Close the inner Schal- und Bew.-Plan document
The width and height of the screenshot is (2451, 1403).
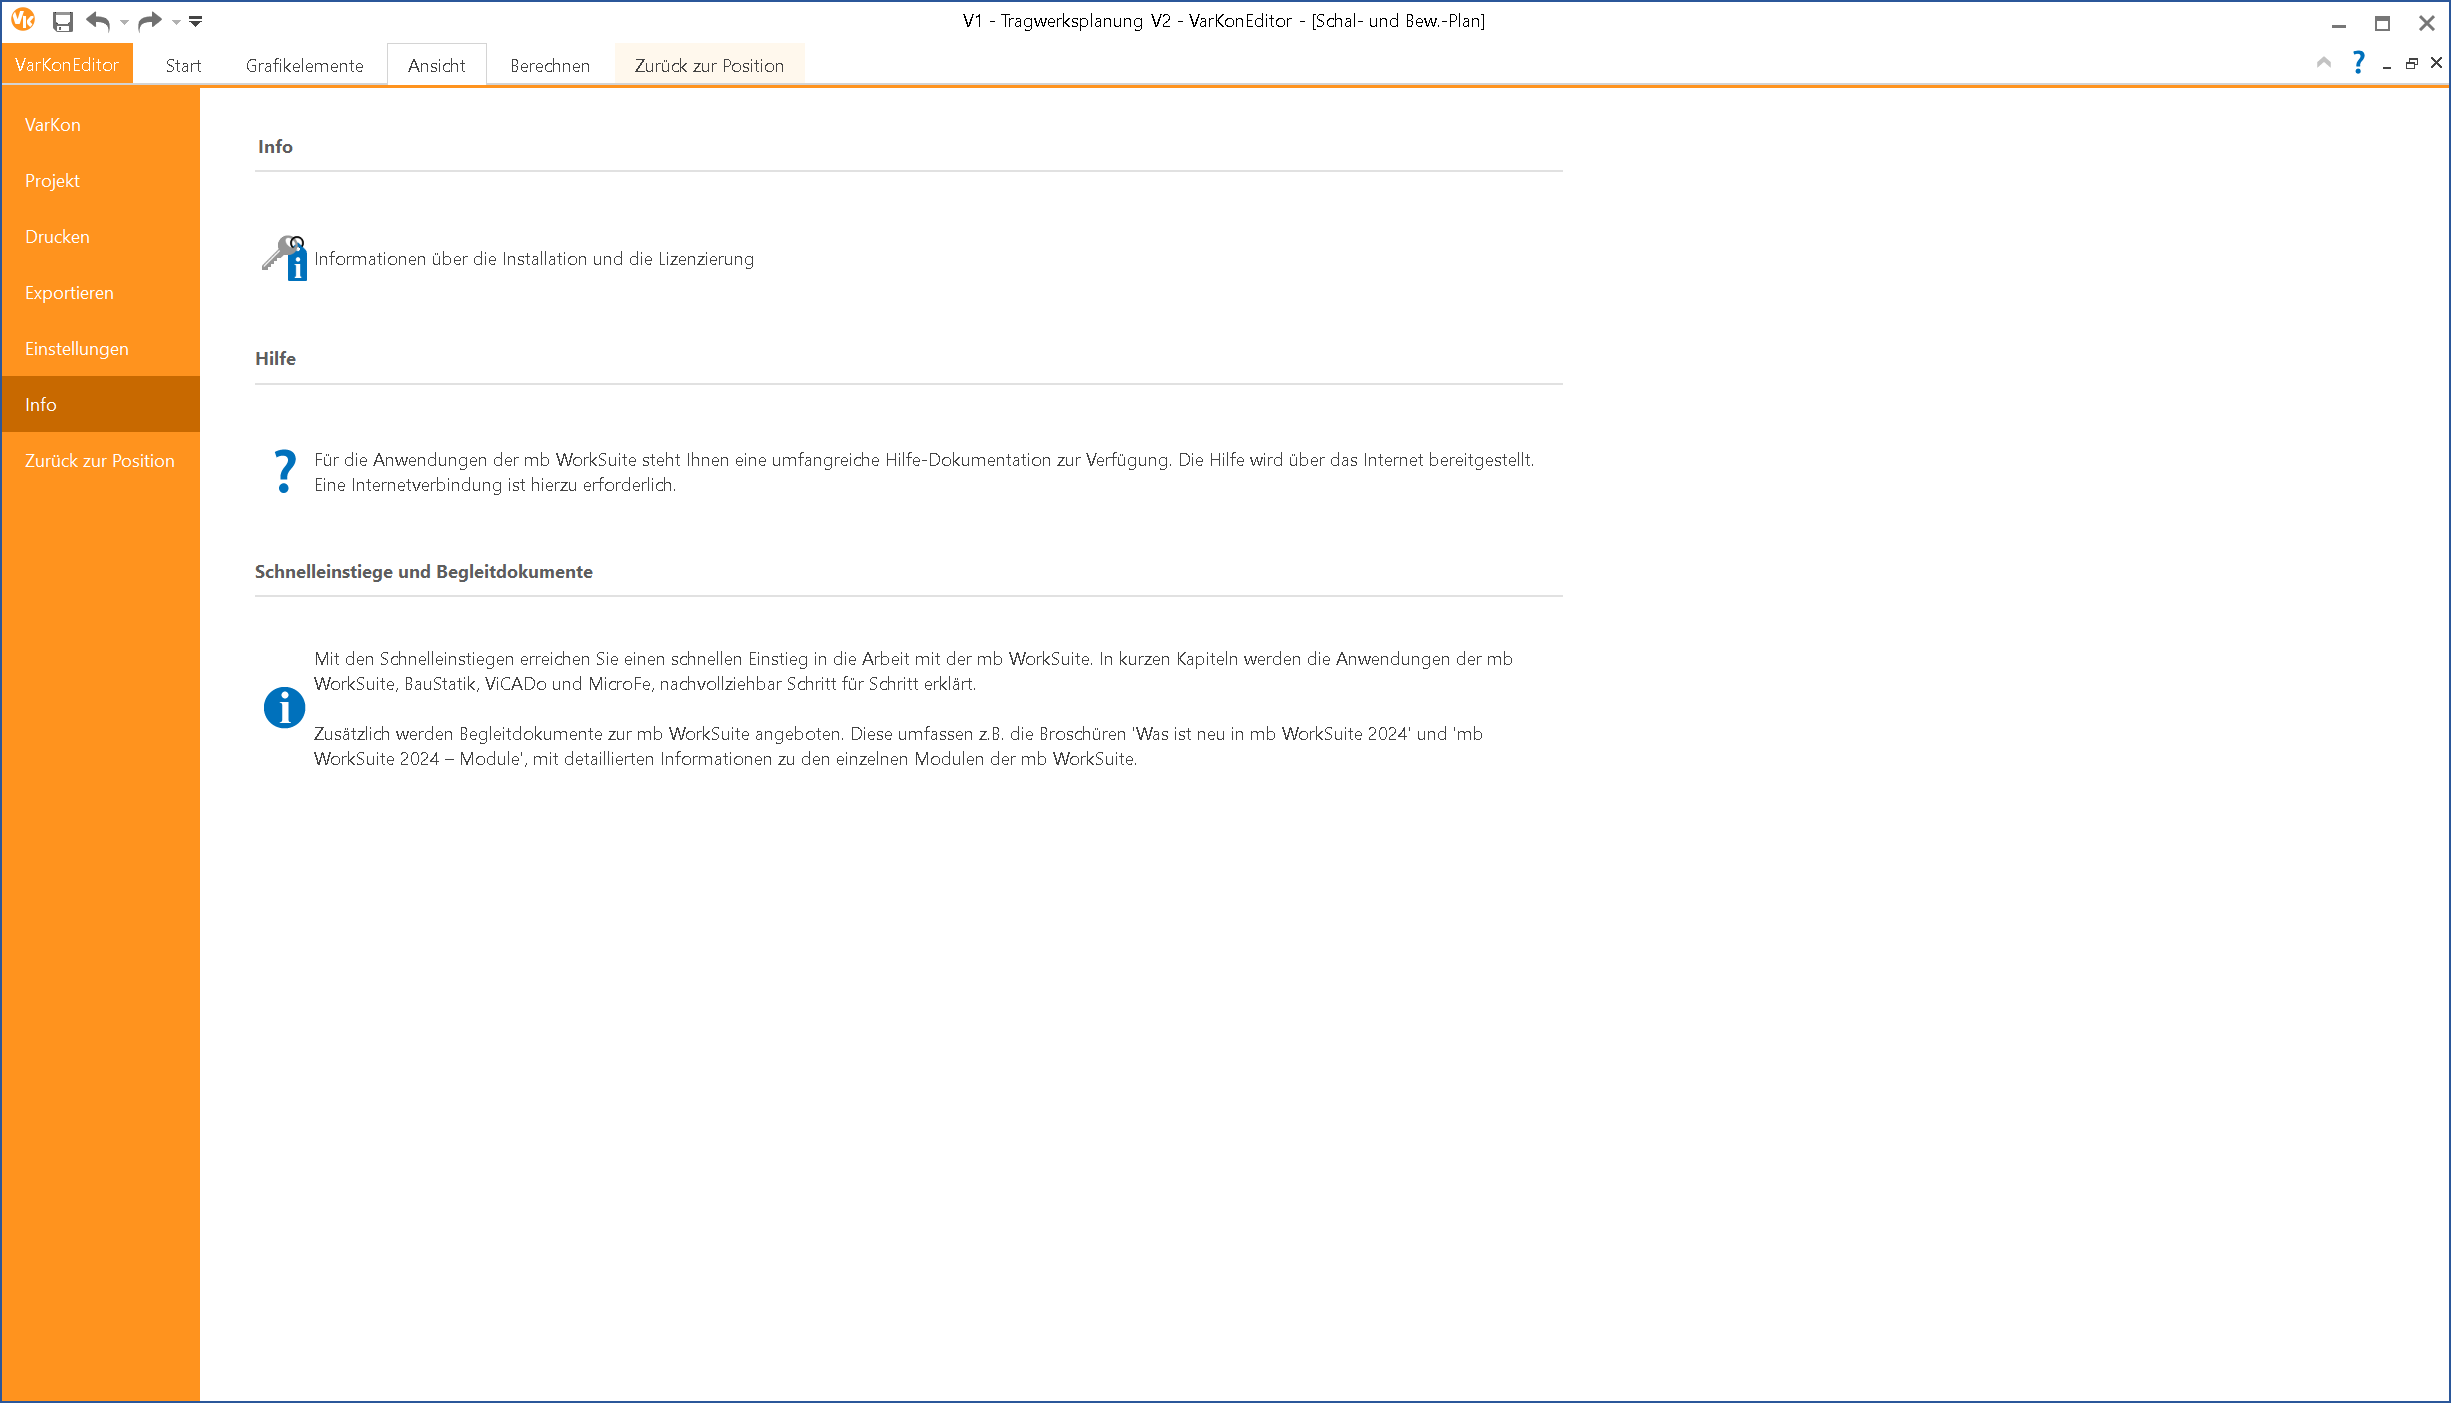[x=2436, y=63]
